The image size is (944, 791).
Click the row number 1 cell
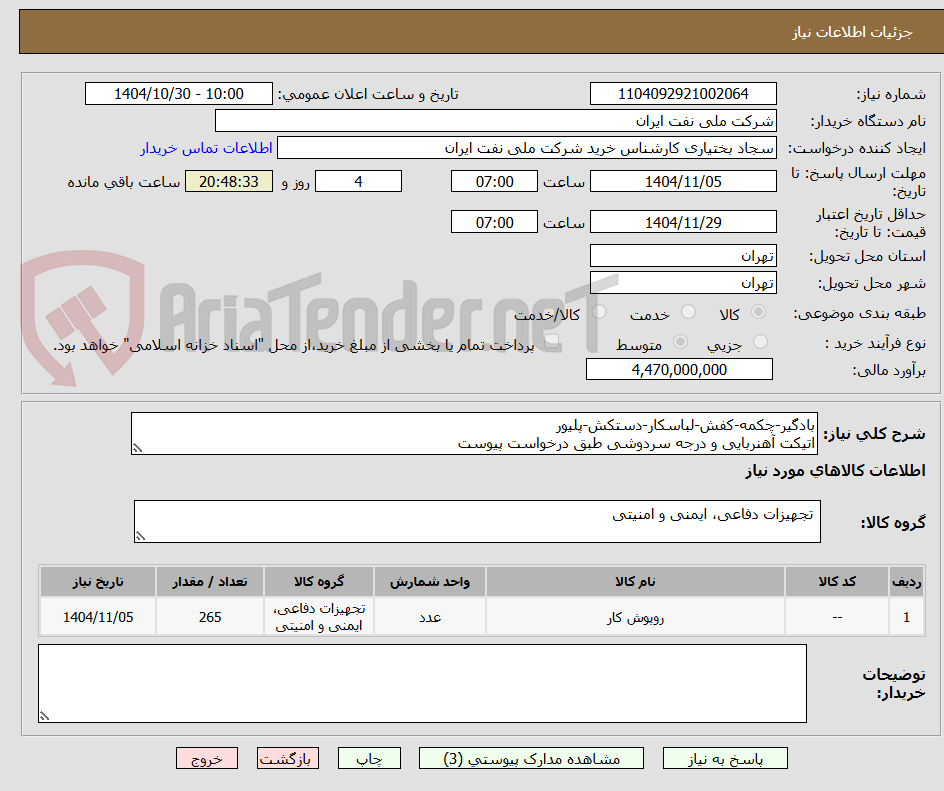pos(907,617)
